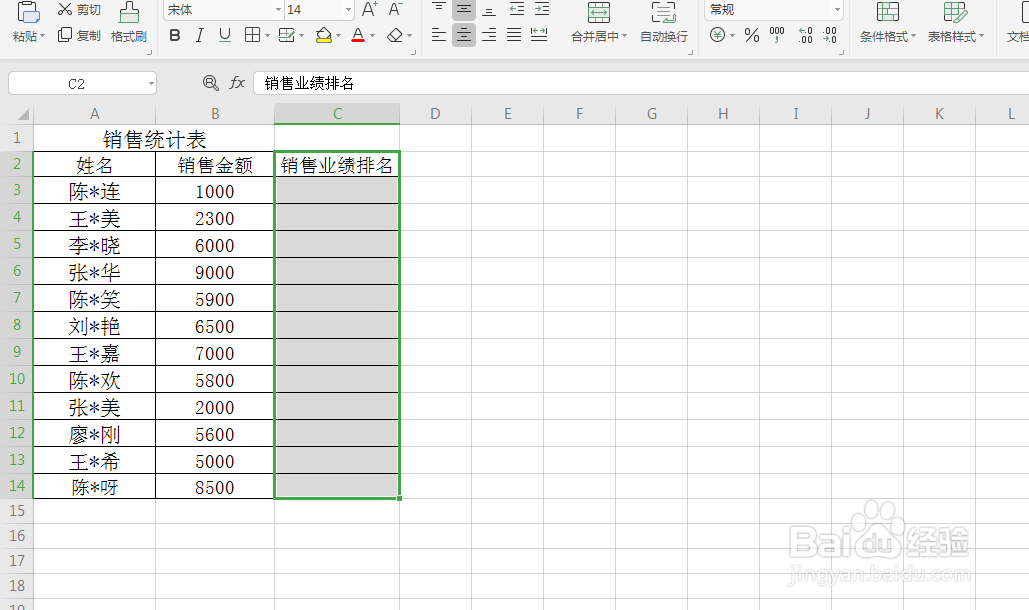Open the font color dropdown arrow
The image size is (1029, 610).
click(x=373, y=35)
